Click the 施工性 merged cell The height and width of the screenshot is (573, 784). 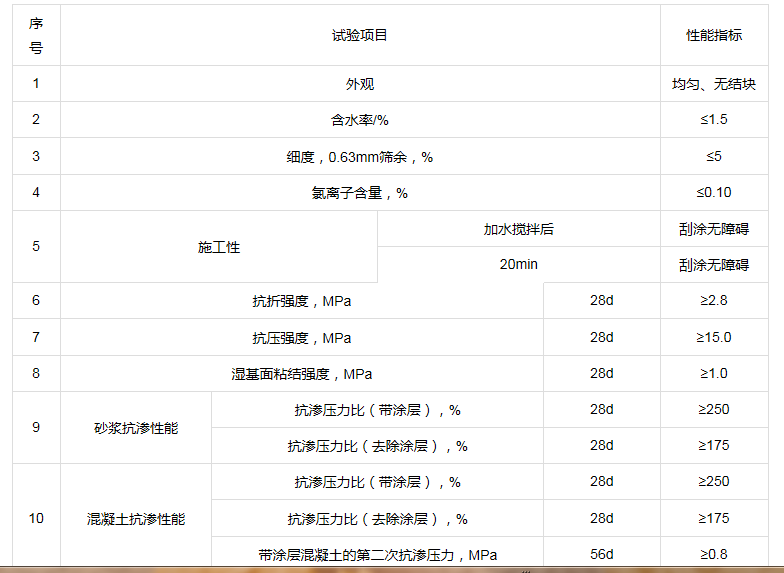point(218,247)
